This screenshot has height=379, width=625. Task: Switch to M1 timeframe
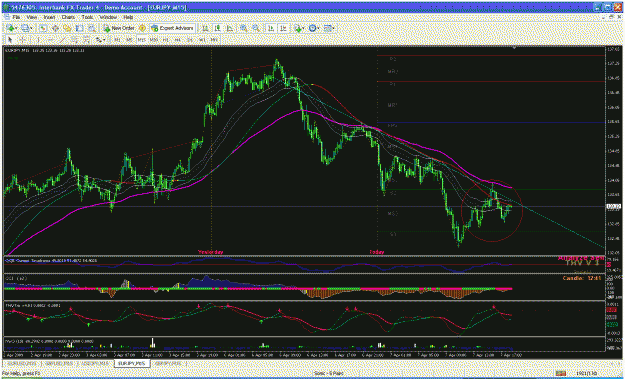pyautogui.click(x=118, y=40)
